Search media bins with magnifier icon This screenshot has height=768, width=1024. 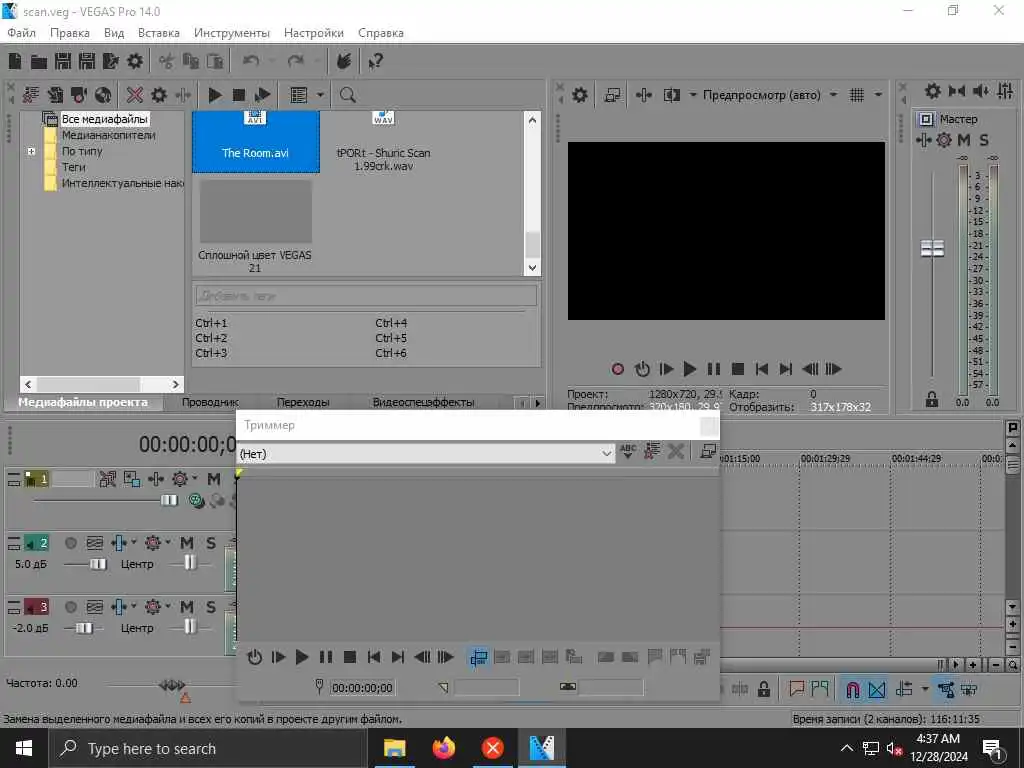(x=347, y=95)
